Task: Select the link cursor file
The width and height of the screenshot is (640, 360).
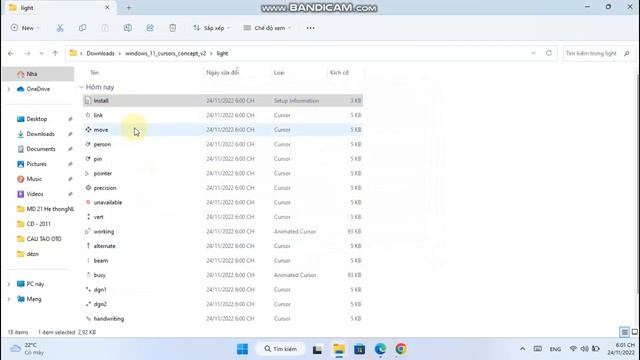Action: pyautogui.click(x=223, y=115)
